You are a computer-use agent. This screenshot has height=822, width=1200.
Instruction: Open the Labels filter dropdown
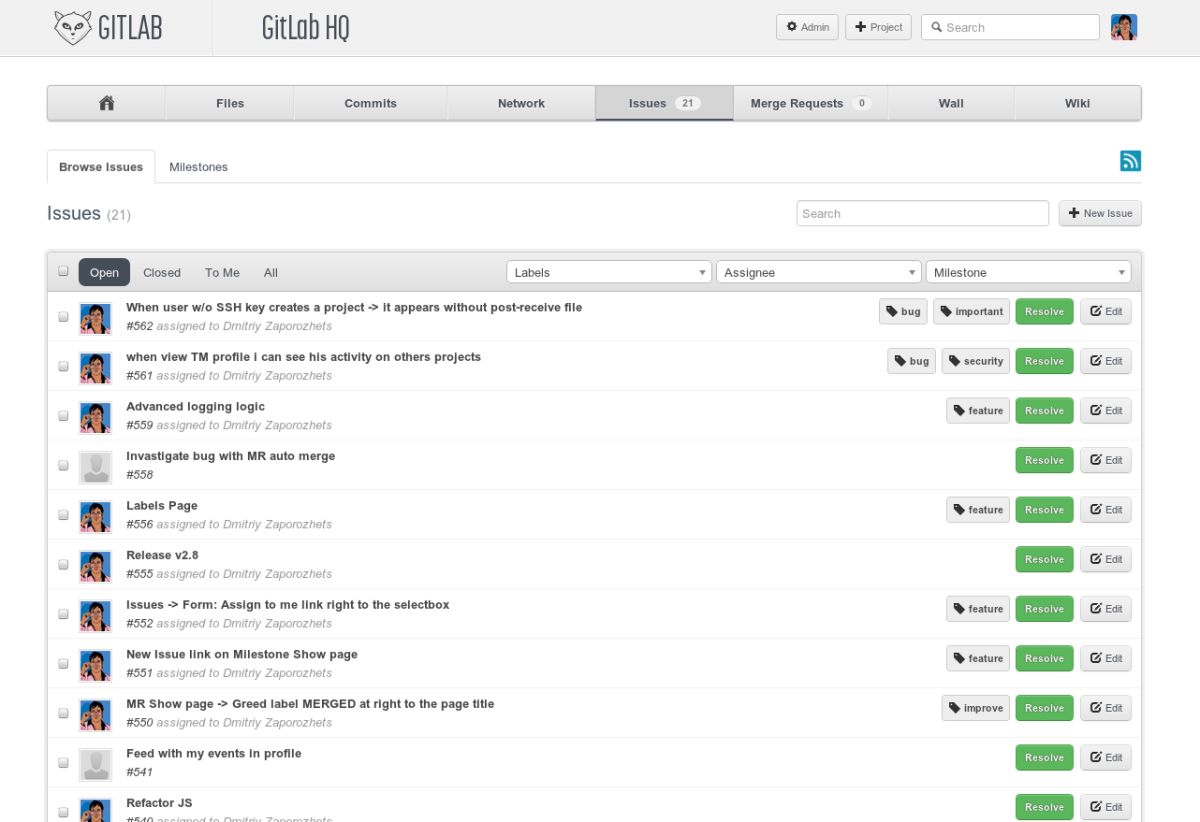(609, 272)
